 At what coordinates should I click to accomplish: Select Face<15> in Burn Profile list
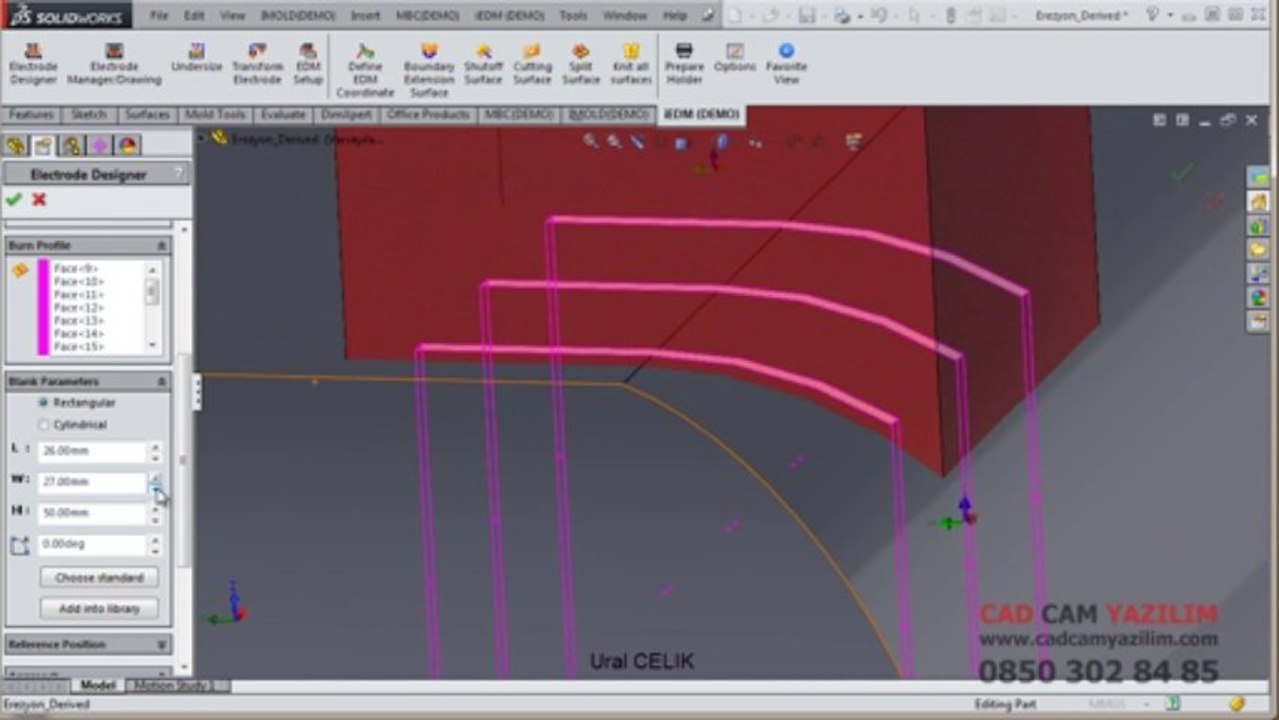(79, 347)
